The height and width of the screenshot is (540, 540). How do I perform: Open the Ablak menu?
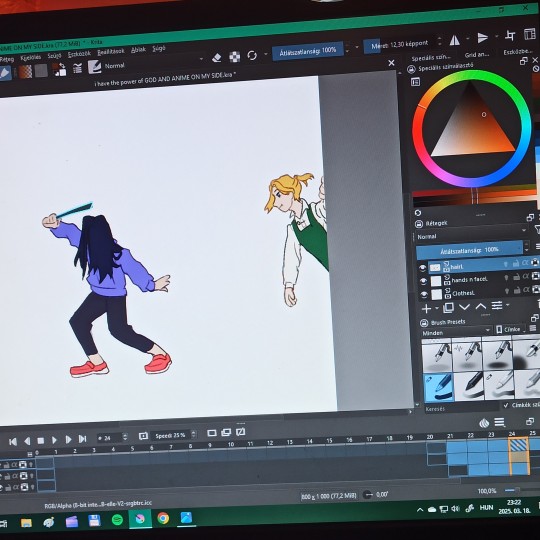click(x=138, y=50)
